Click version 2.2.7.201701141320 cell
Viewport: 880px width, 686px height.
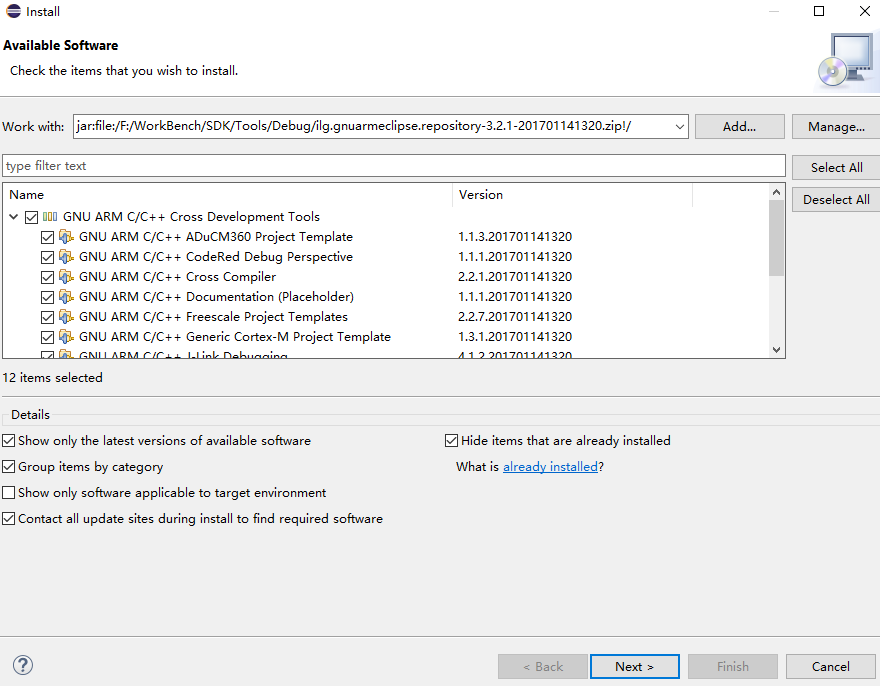(x=515, y=317)
